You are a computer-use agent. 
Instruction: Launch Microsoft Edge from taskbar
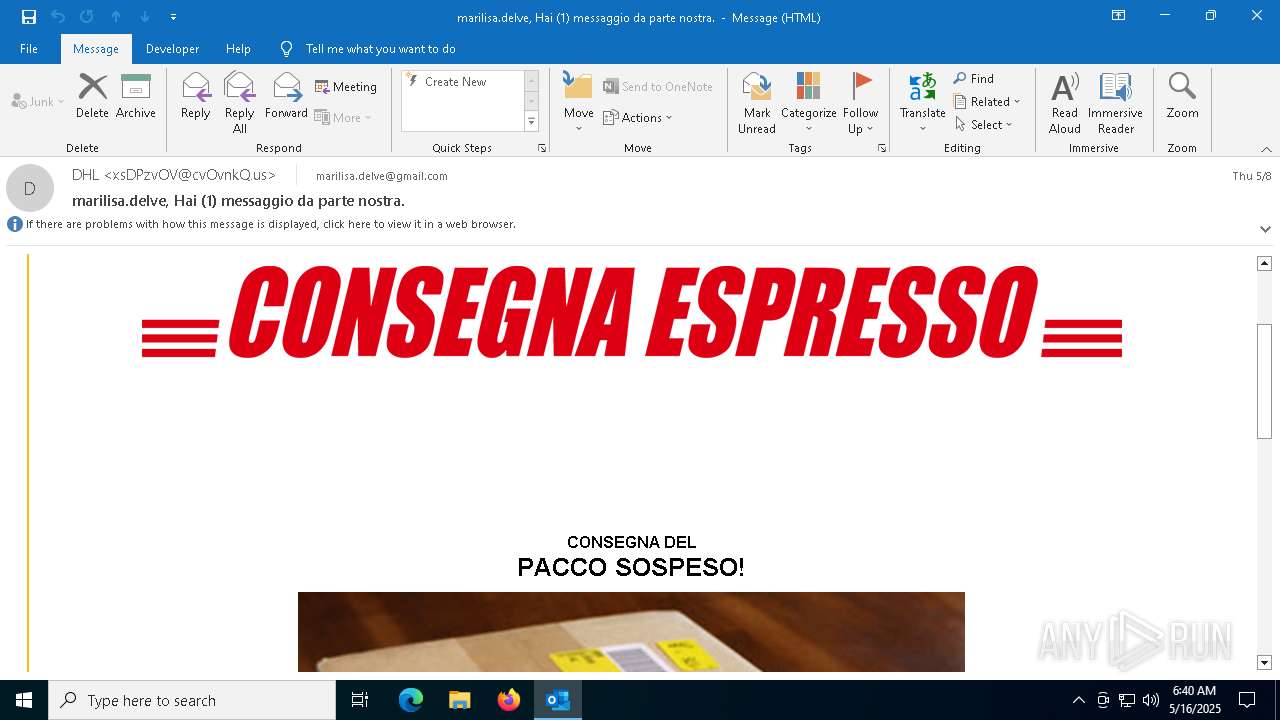[x=411, y=700]
